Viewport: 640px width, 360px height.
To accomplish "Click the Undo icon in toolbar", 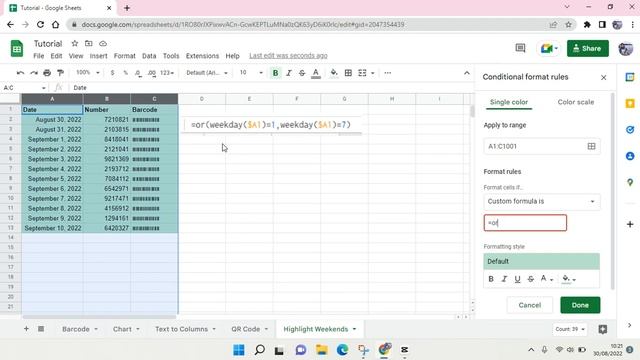I will pos(20,73).
